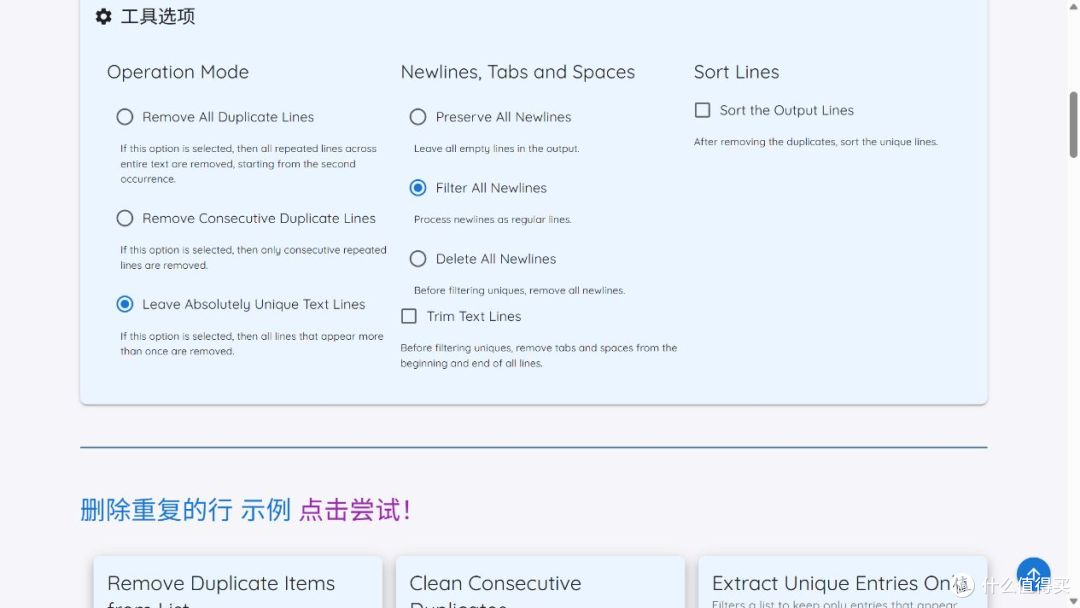Image resolution: width=1080 pixels, height=608 pixels.
Task: Select Remove All Duplicate Lines radio option
Action: click(x=125, y=117)
